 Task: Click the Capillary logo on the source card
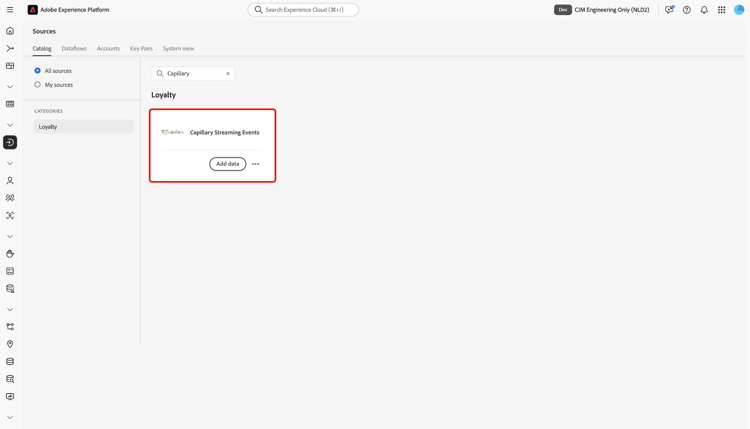[173, 132]
